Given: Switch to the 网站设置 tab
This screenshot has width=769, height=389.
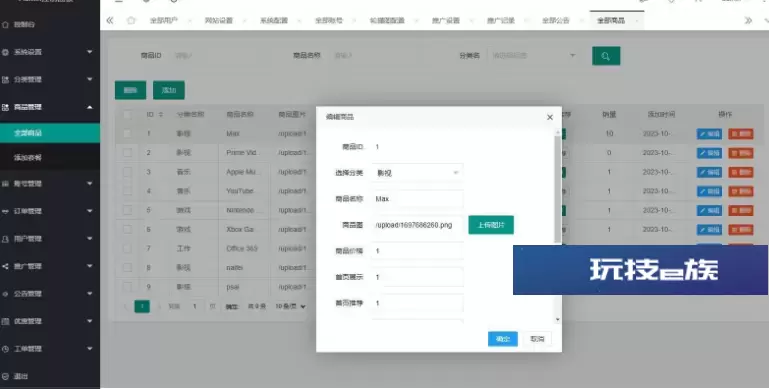Looking at the screenshot, I should coord(219,21).
